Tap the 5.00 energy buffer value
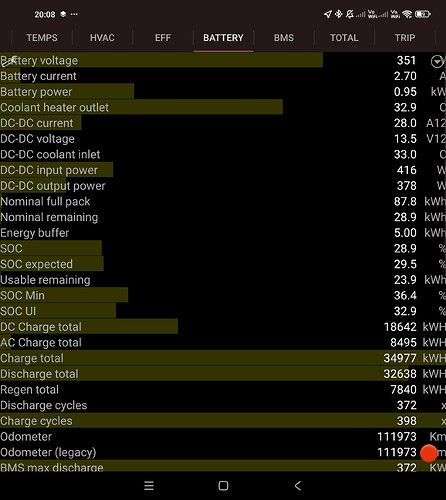 (x=405, y=233)
